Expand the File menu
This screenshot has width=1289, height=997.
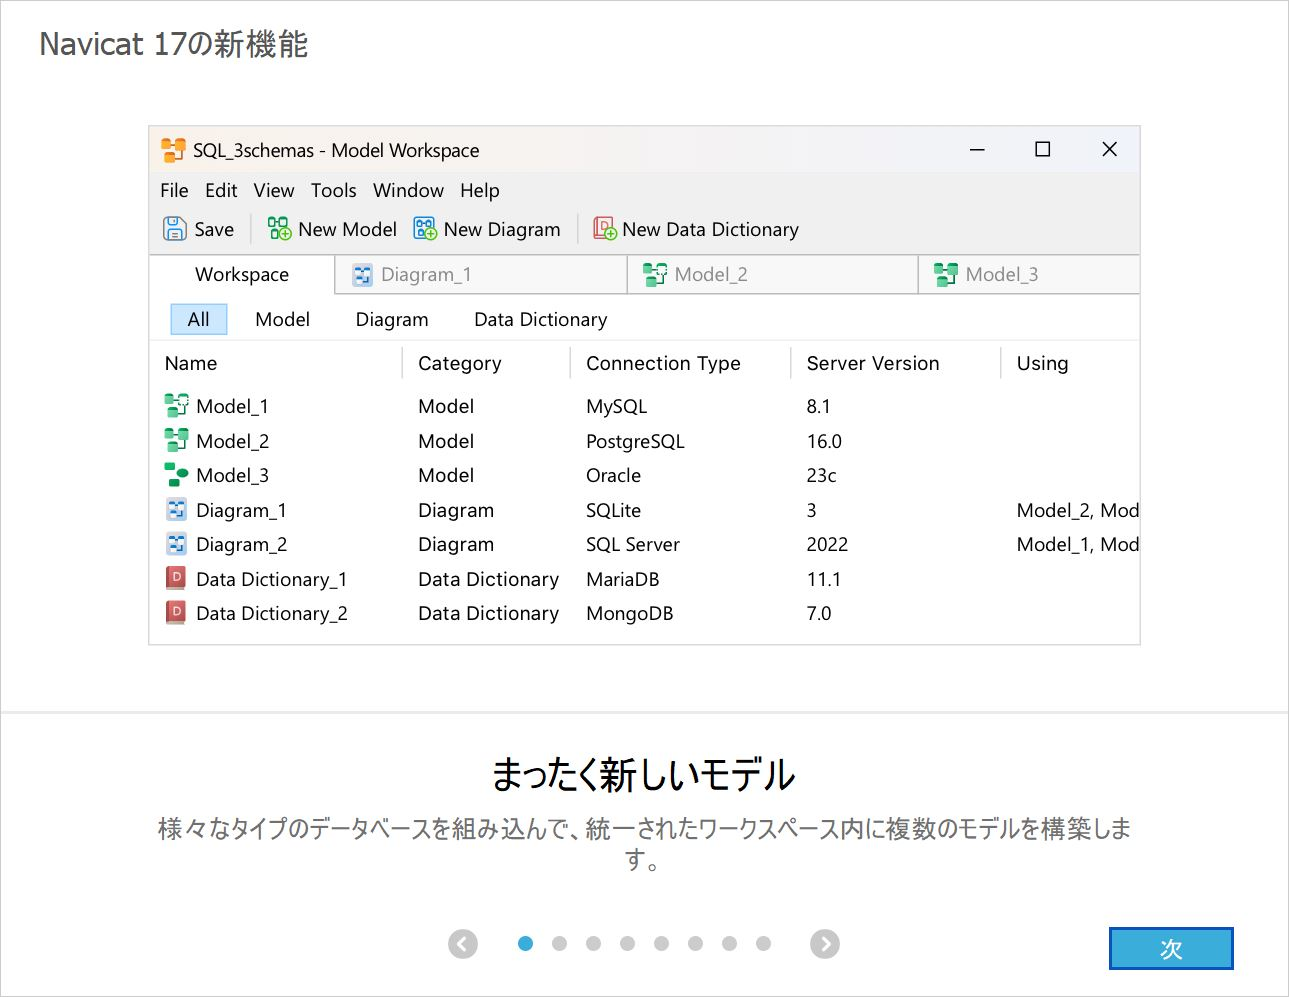pos(173,190)
